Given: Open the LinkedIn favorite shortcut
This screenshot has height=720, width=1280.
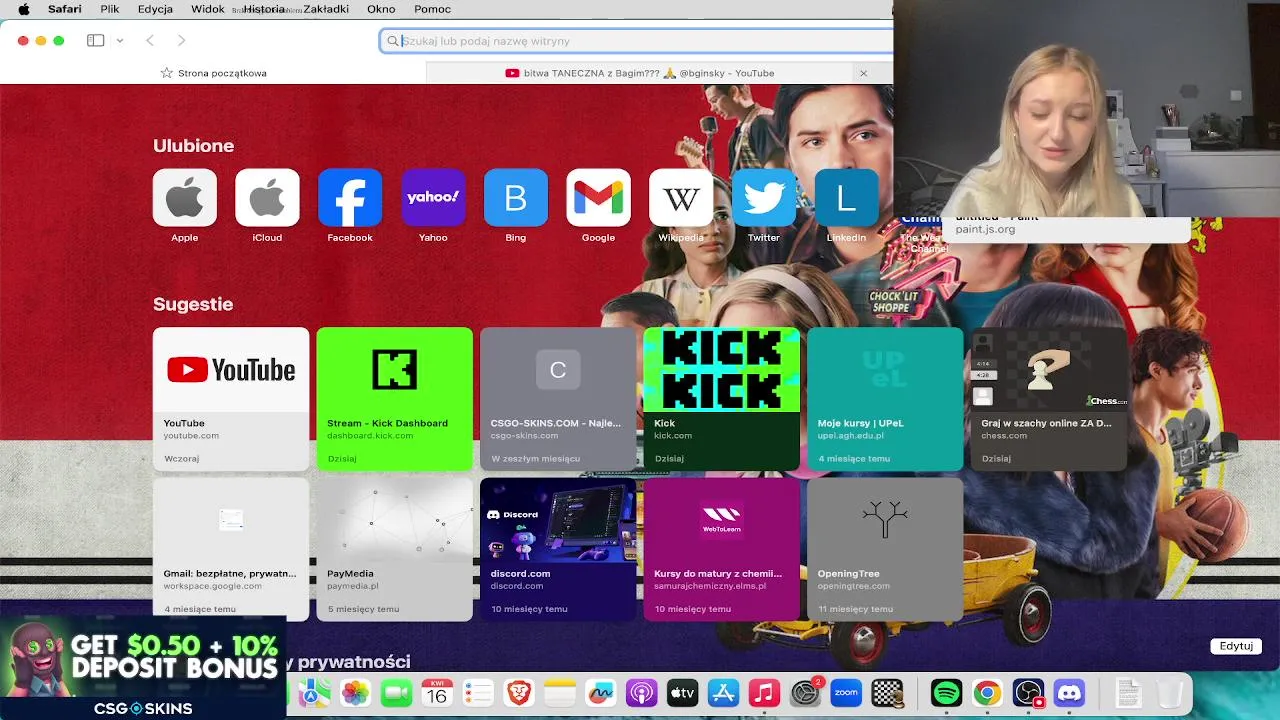Looking at the screenshot, I should (846, 197).
